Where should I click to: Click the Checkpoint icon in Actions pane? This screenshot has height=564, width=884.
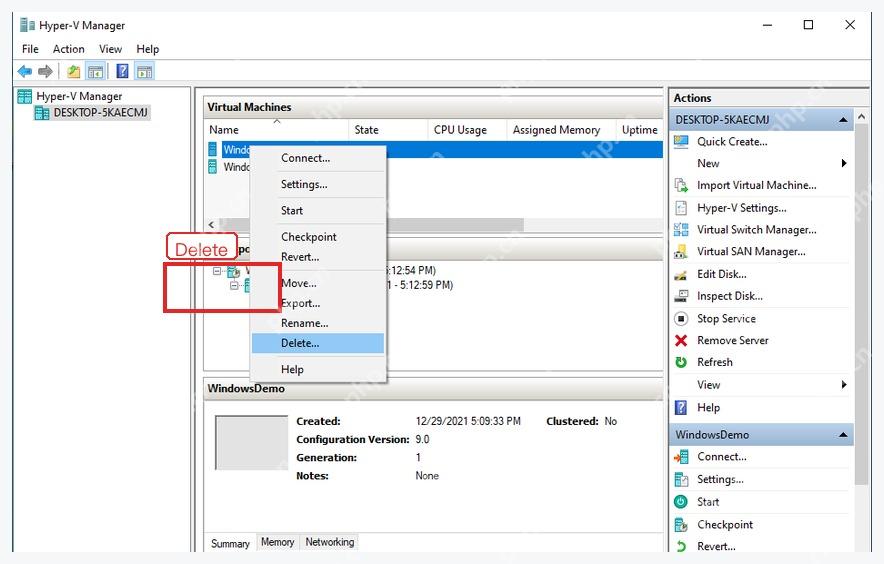point(681,525)
